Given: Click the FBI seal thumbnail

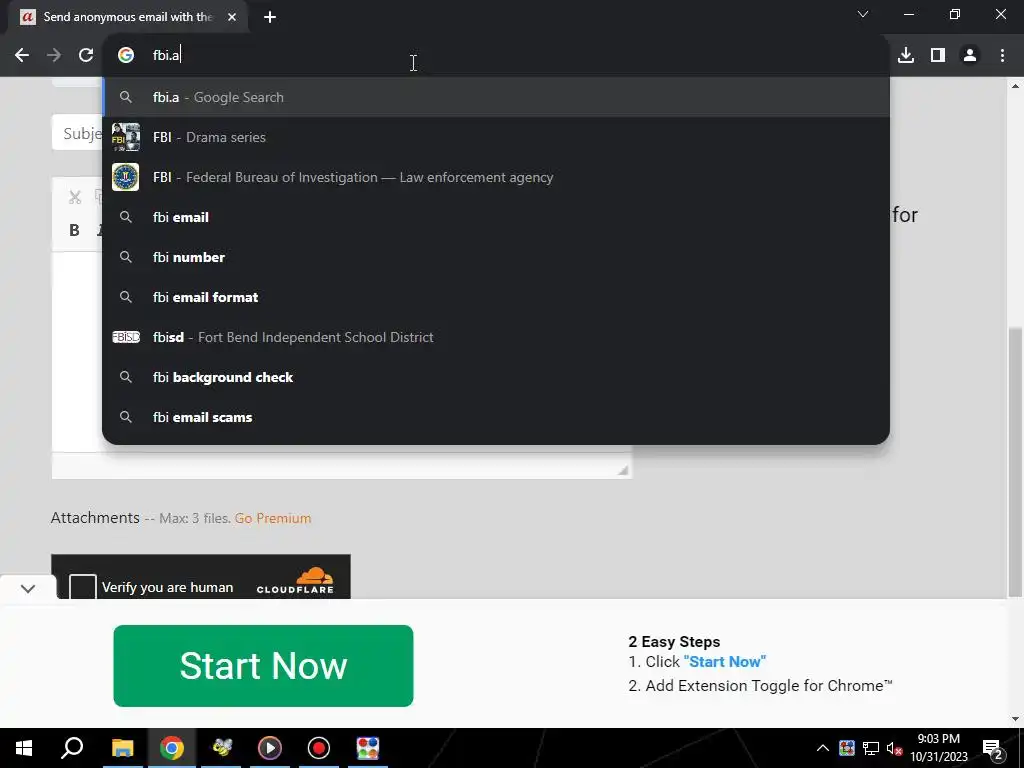Looking at the screenshot, I should (x=125, y=177).
